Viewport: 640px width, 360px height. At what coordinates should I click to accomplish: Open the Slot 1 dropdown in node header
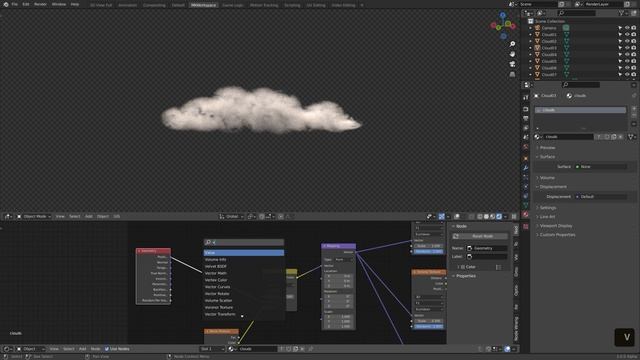tap(212, 349)
